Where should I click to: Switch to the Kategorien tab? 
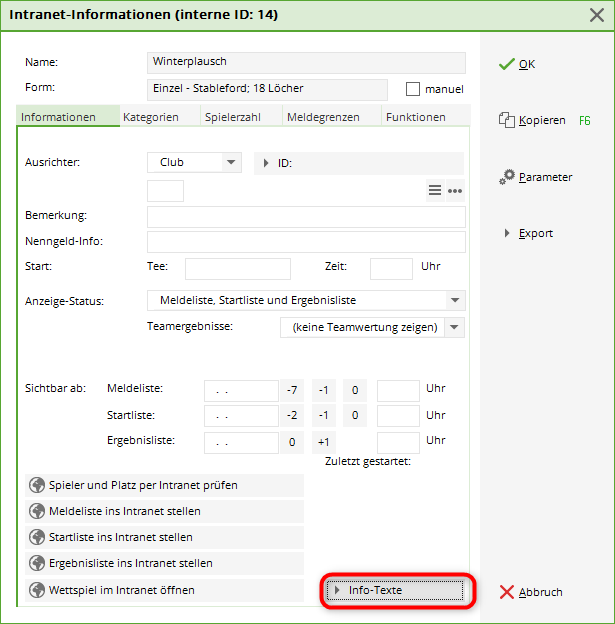151,117
